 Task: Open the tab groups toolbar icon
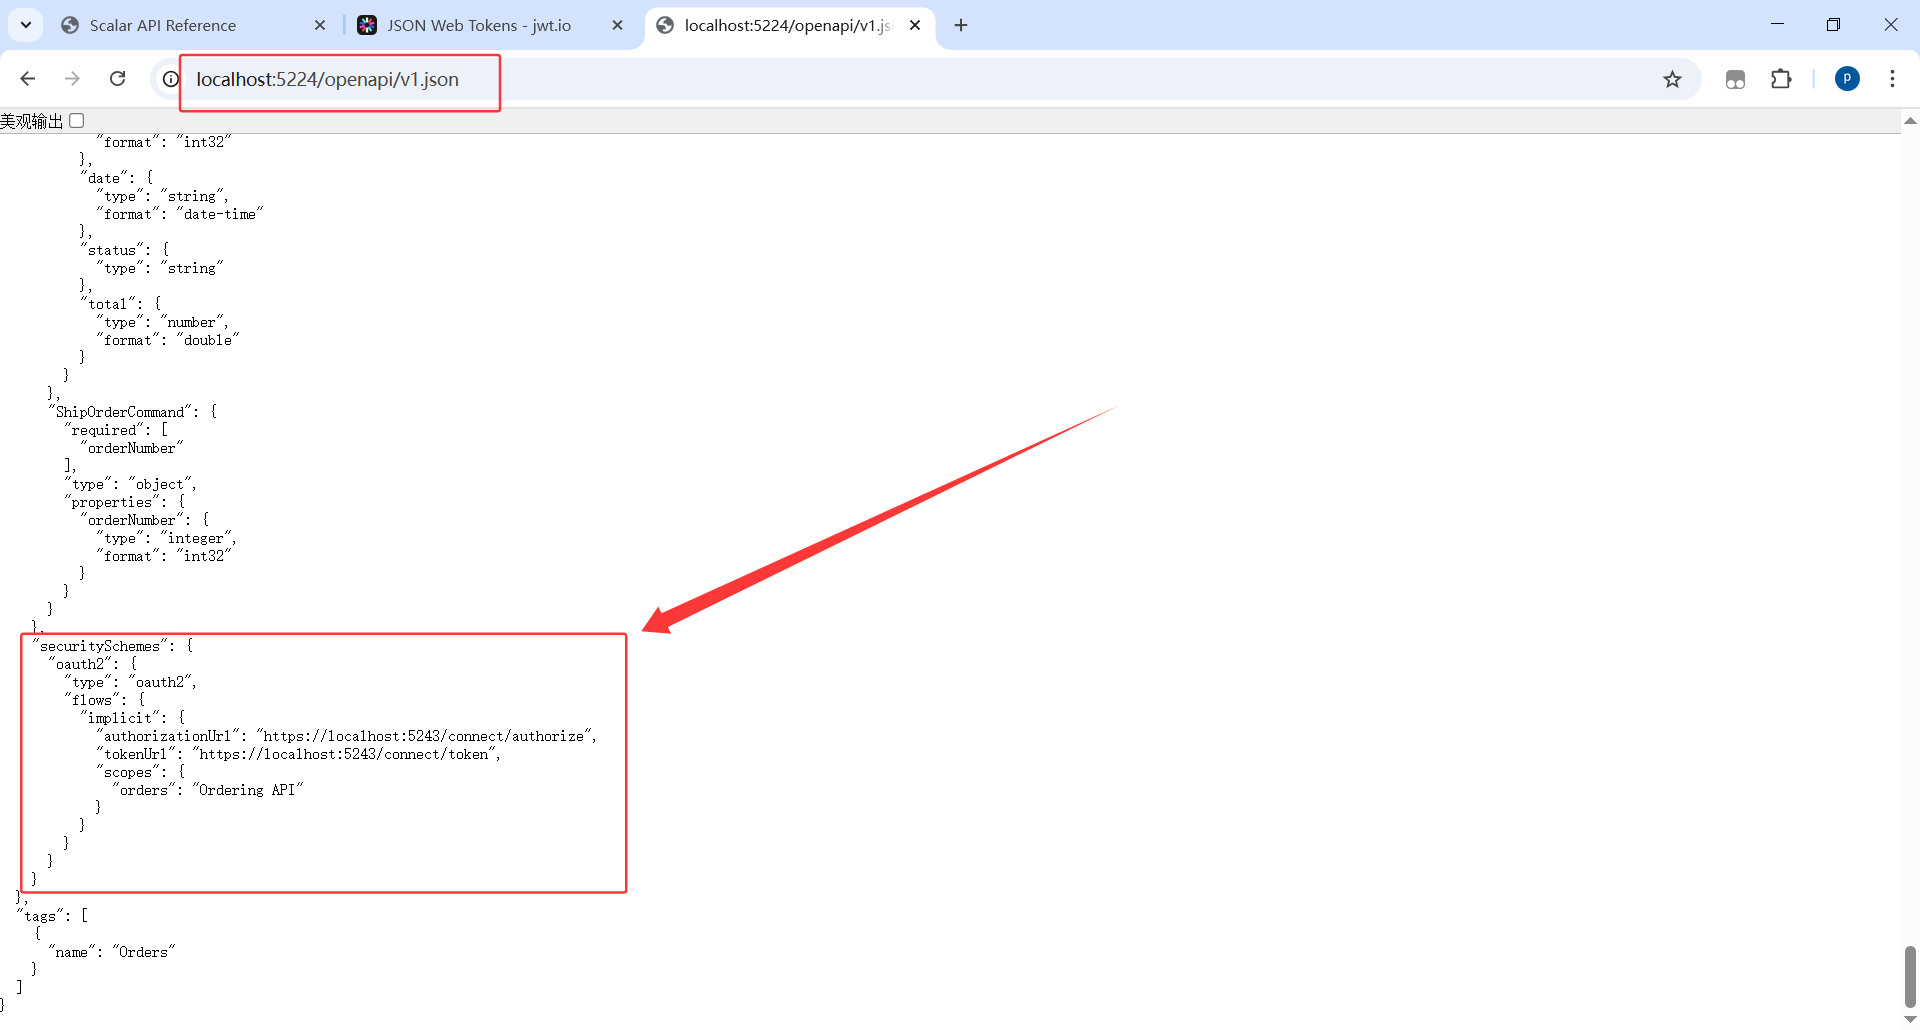(x=1735, y=79)
